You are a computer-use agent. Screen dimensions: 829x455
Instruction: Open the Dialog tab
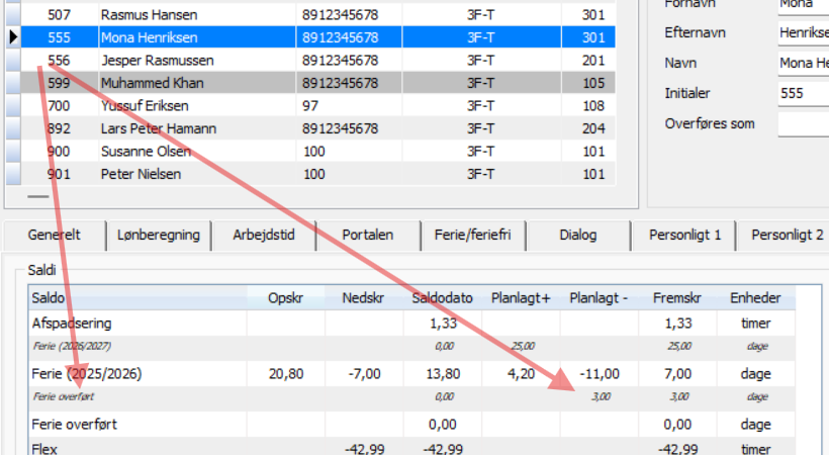578,235
